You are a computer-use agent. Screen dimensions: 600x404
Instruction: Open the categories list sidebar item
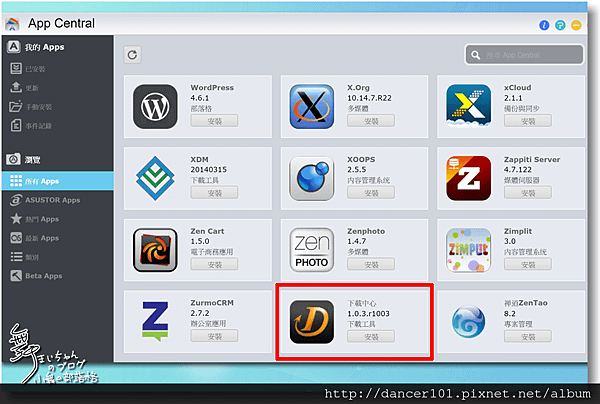[58, 257]
